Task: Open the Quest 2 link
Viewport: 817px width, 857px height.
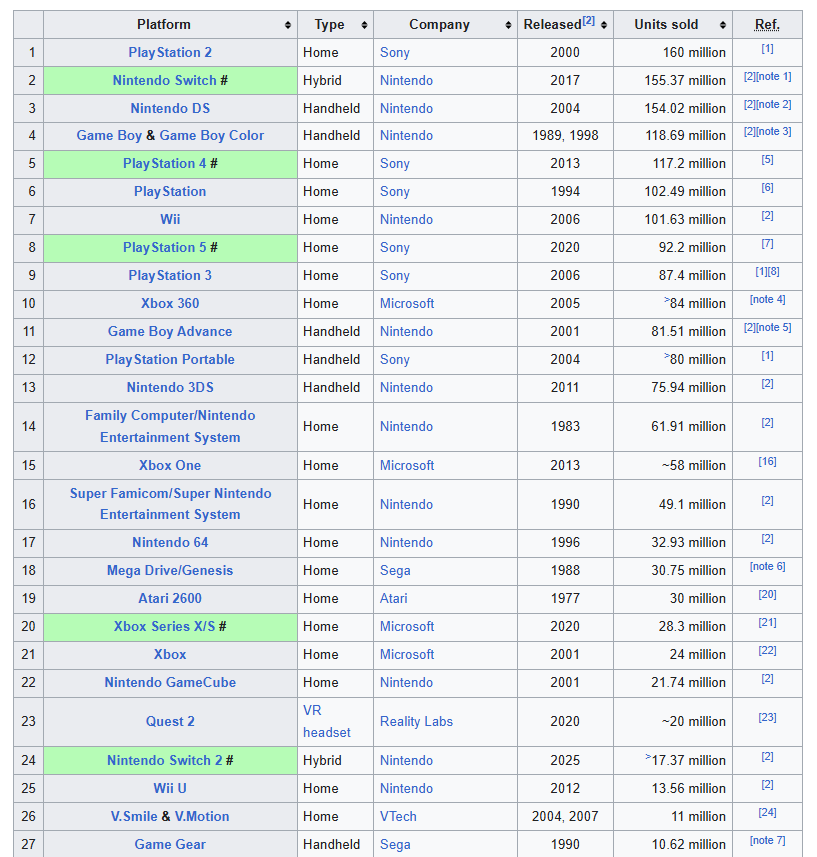Action: pyautogui.click(x=170, y=721)
